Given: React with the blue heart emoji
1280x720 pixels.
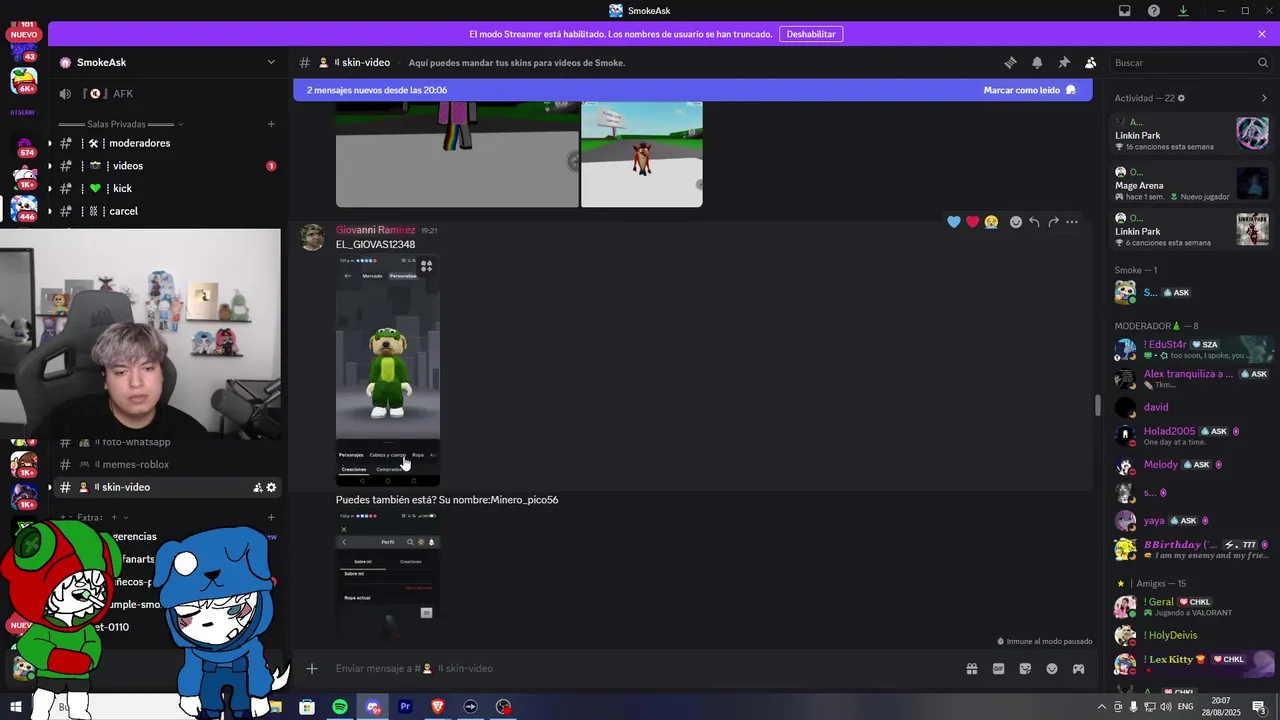Looking at the screenshot, I should 954,222.
